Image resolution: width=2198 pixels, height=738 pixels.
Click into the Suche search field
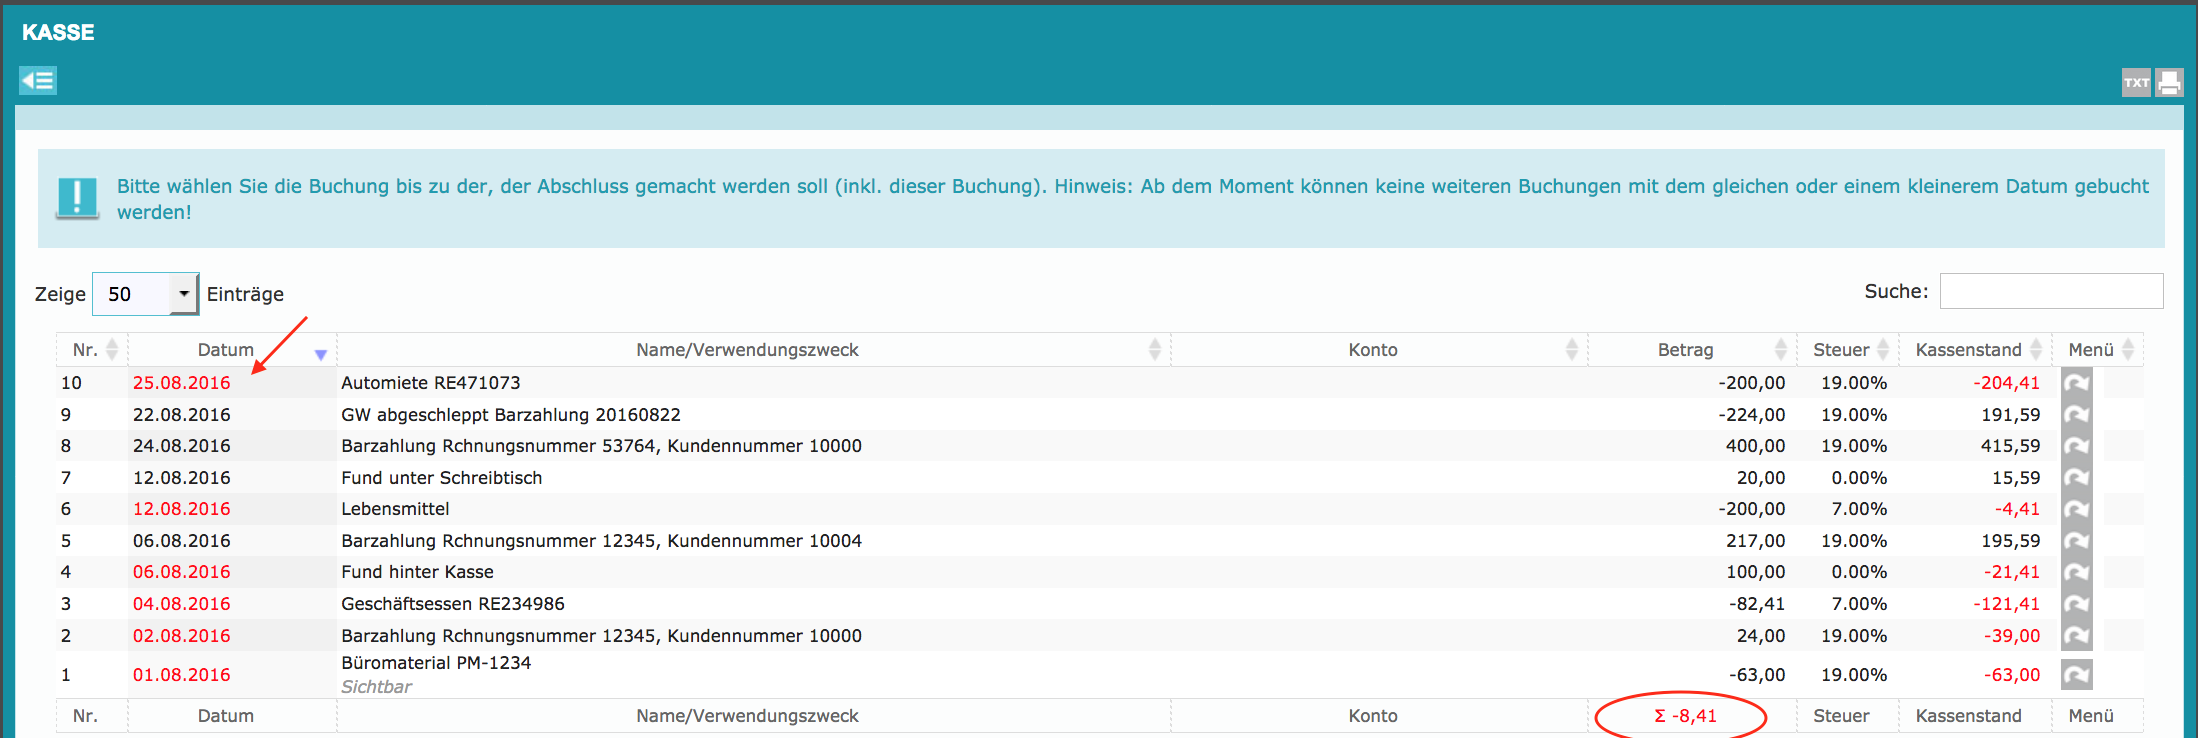click(x=2051, y=291)
